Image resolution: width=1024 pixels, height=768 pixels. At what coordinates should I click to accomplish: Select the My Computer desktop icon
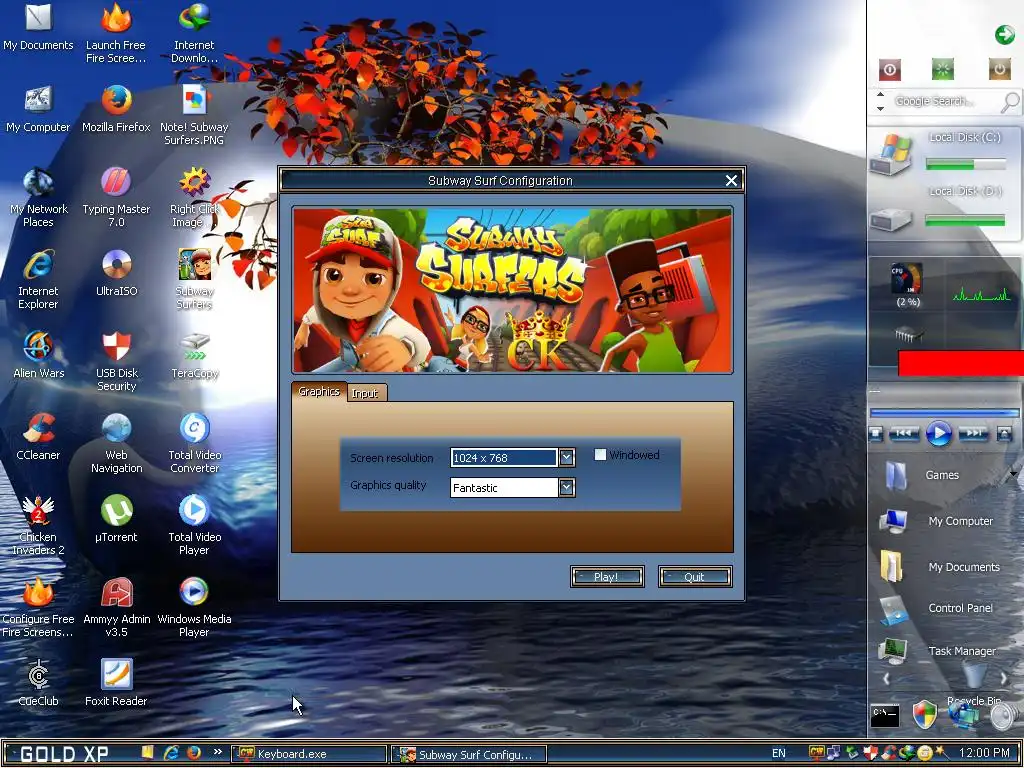coord(38,109)
